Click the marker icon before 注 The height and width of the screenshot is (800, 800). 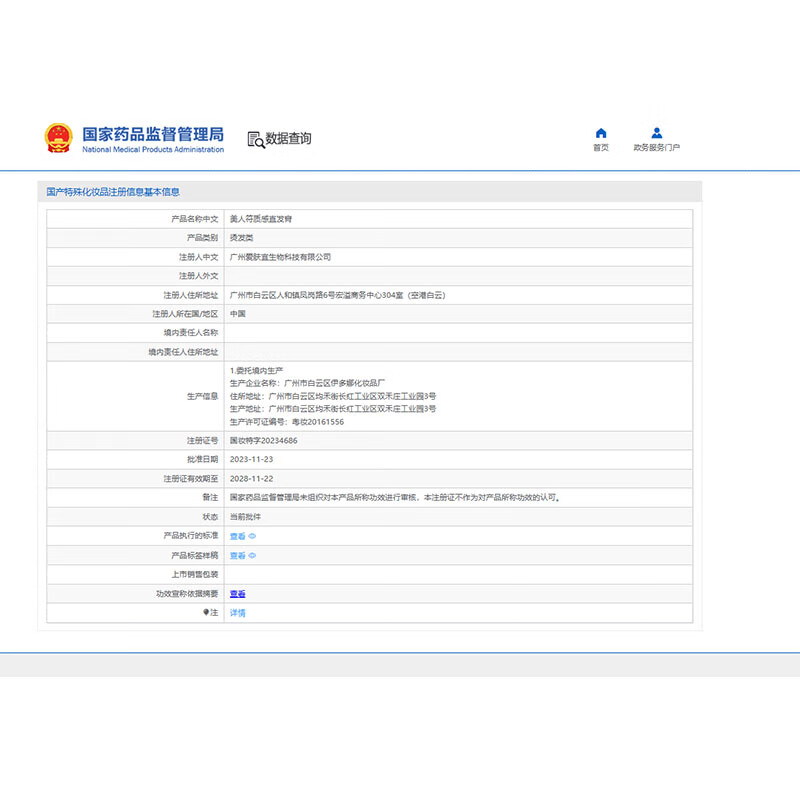(206, 612)
